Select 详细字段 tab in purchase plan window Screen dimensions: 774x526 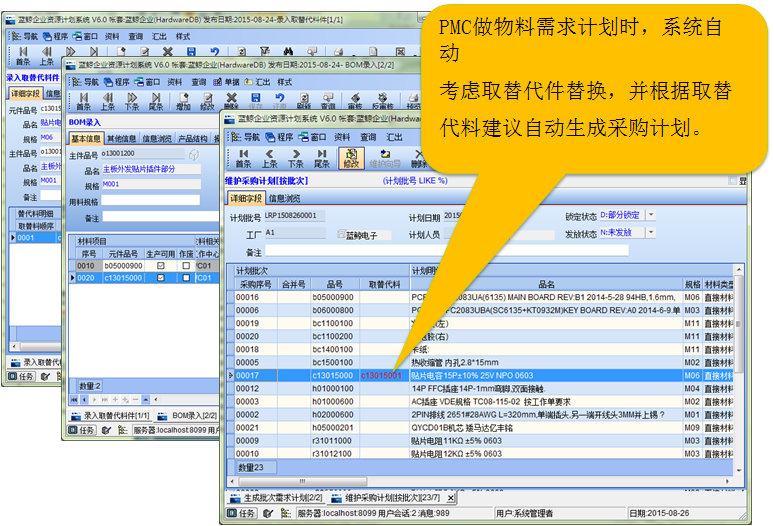coord(246,198)
